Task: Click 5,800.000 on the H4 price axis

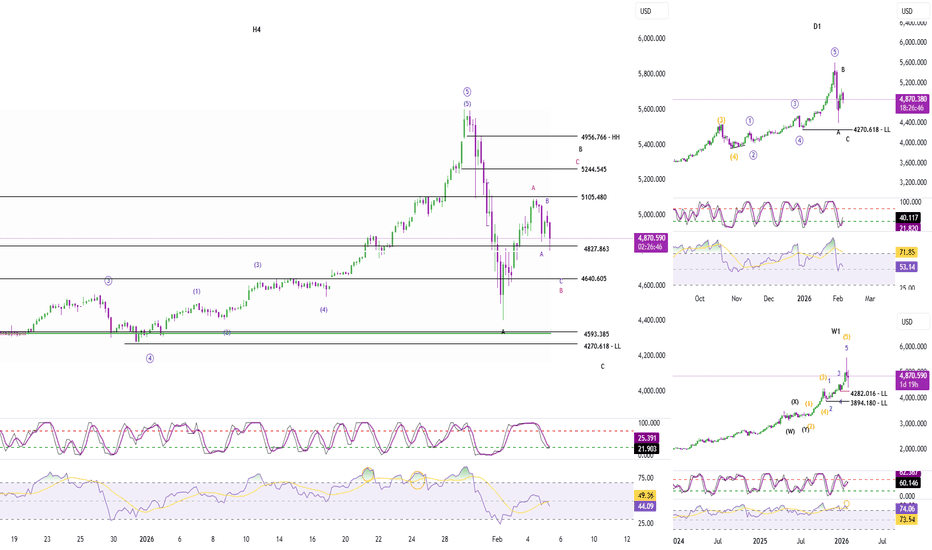Action: 651,74
